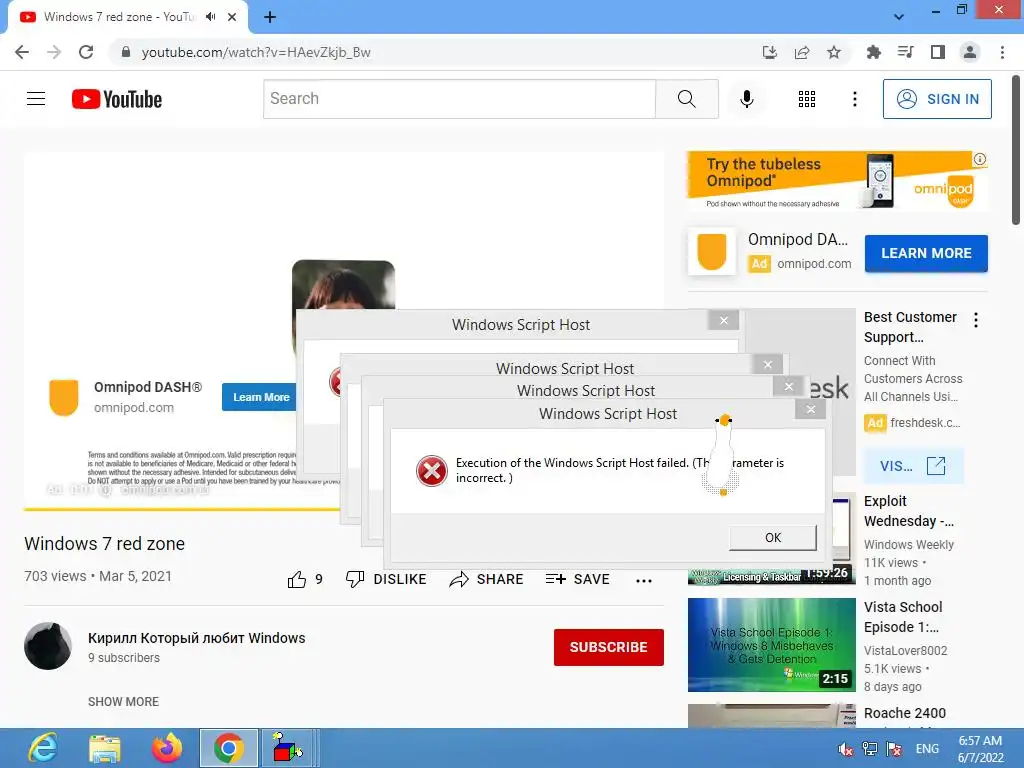
Task: Subscribe to the channel
Action: (609, 647)
